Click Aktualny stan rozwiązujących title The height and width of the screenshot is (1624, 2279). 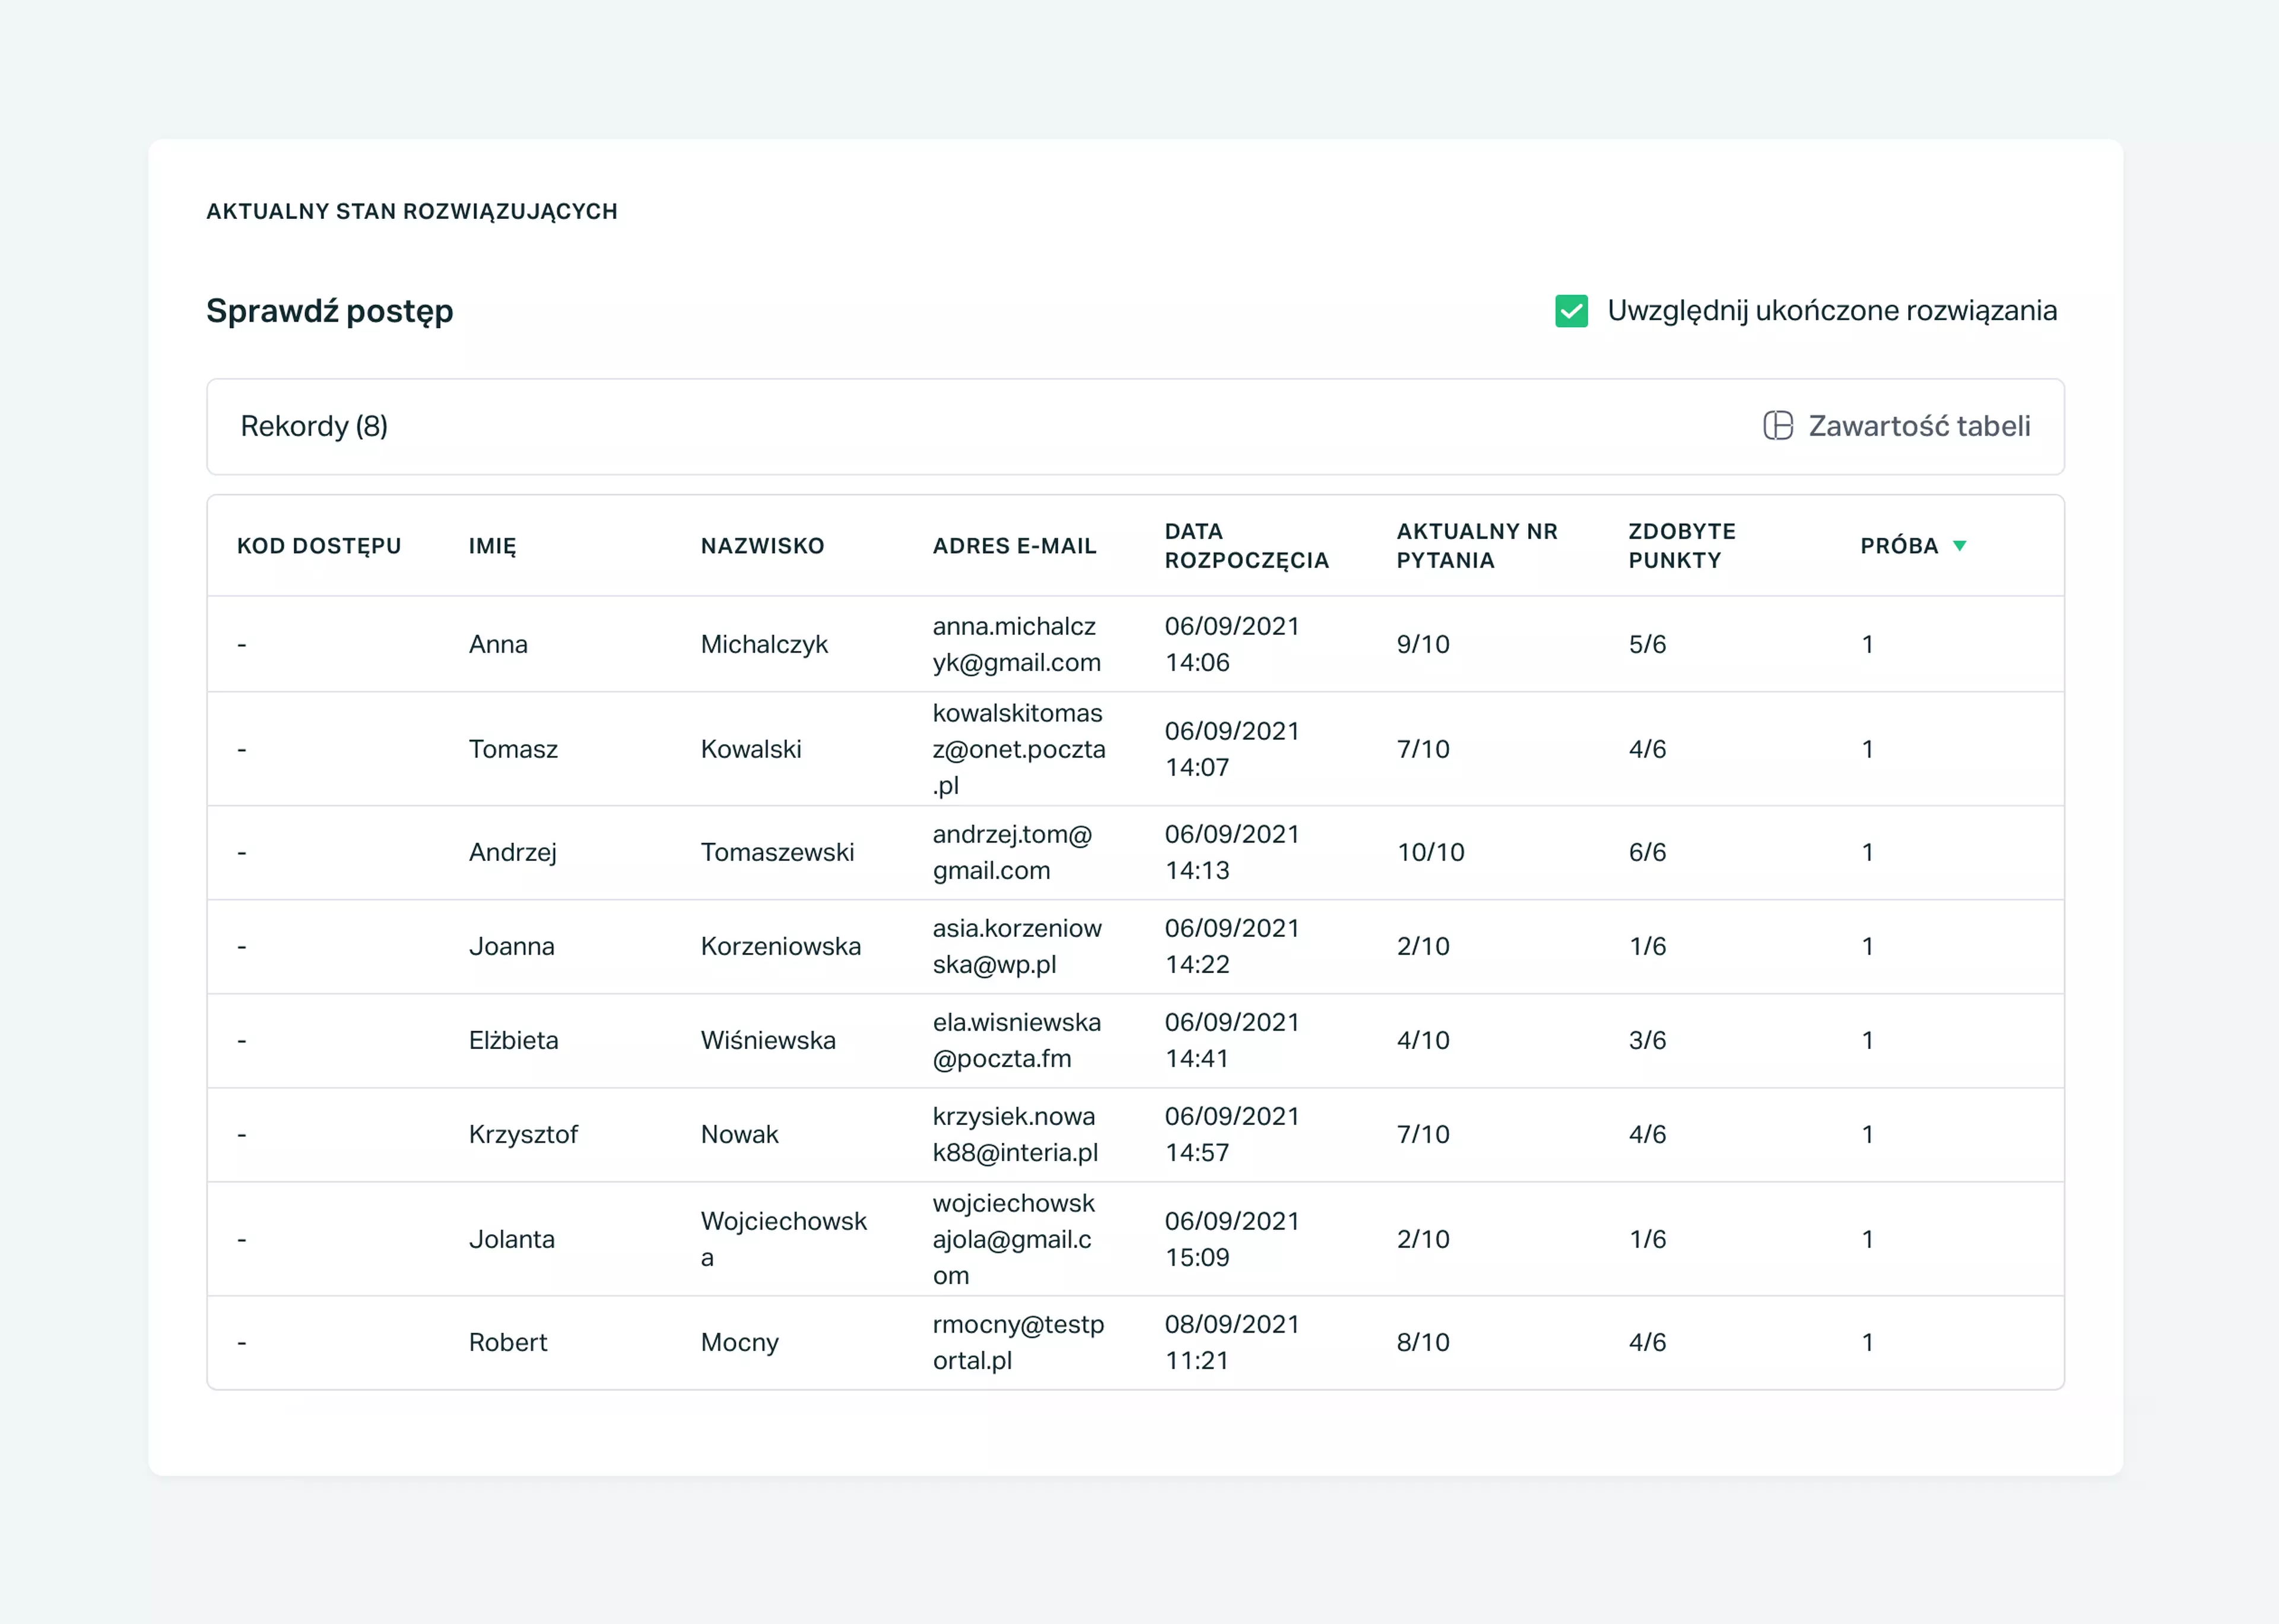click(x=412, y=211)
